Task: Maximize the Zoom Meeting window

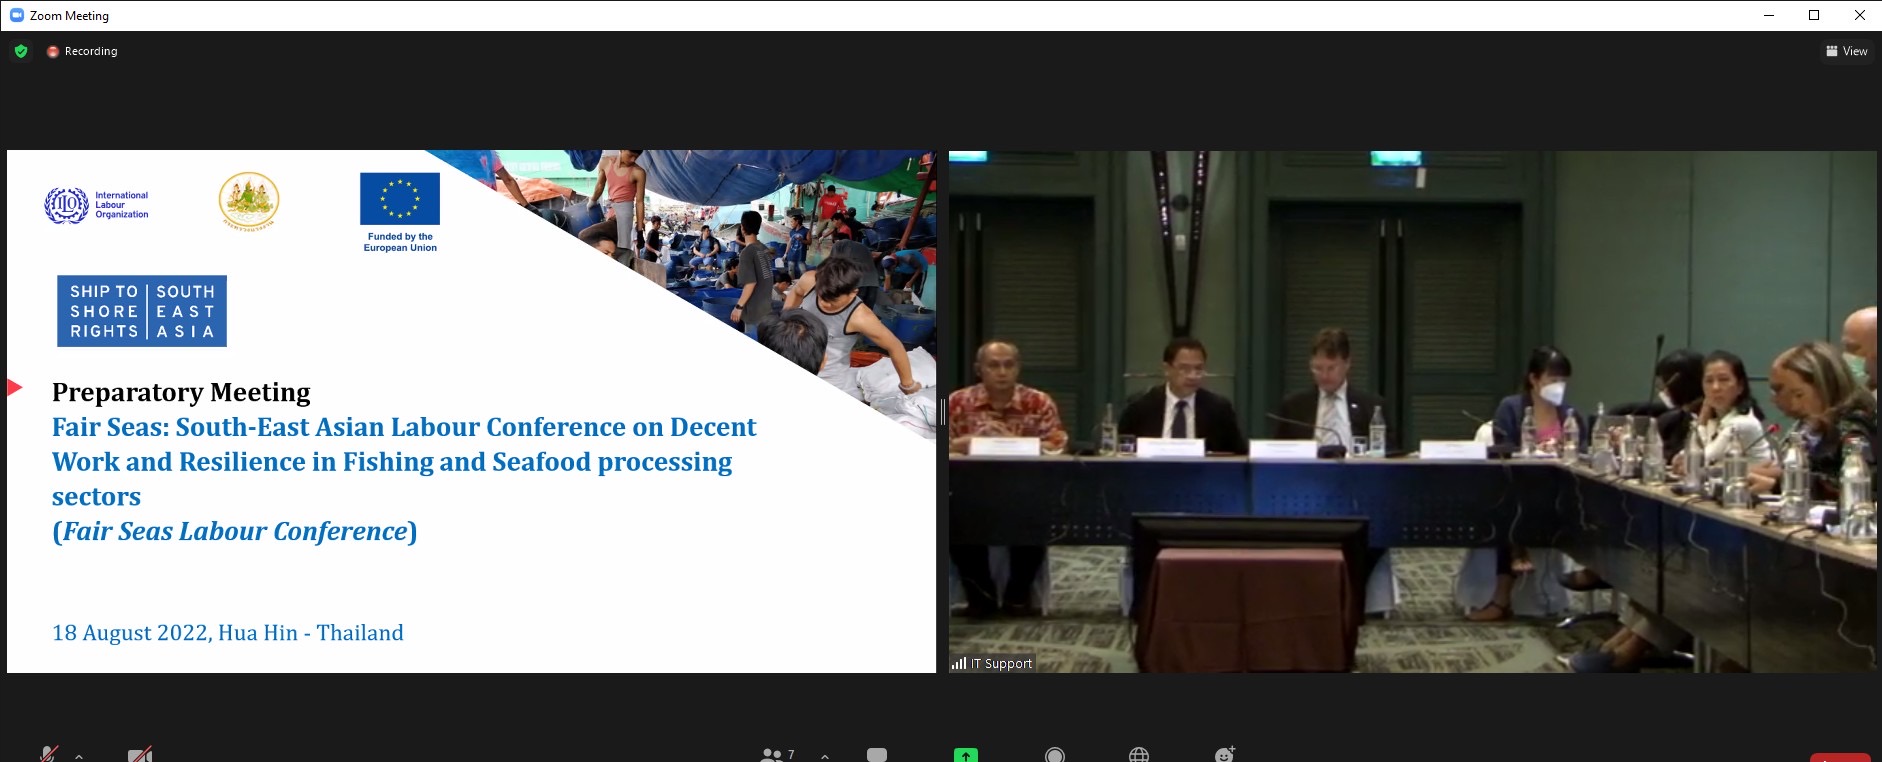Action: 1814,15
